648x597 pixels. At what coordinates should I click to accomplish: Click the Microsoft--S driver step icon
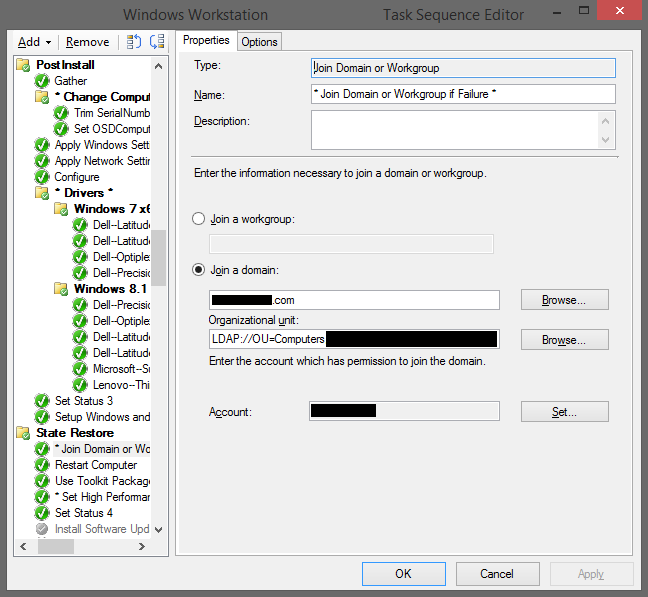pyautogui.click(x=80, y=369)
